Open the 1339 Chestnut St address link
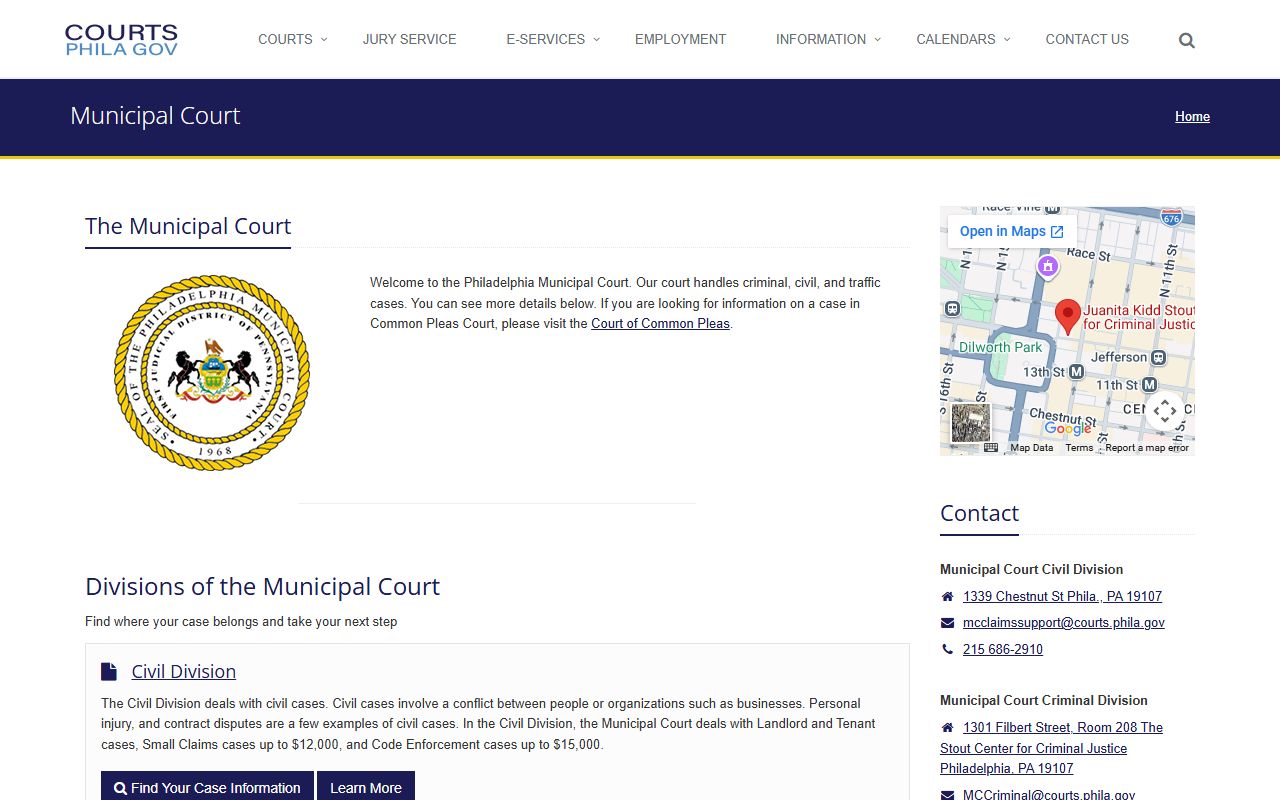 (1062, 596)
